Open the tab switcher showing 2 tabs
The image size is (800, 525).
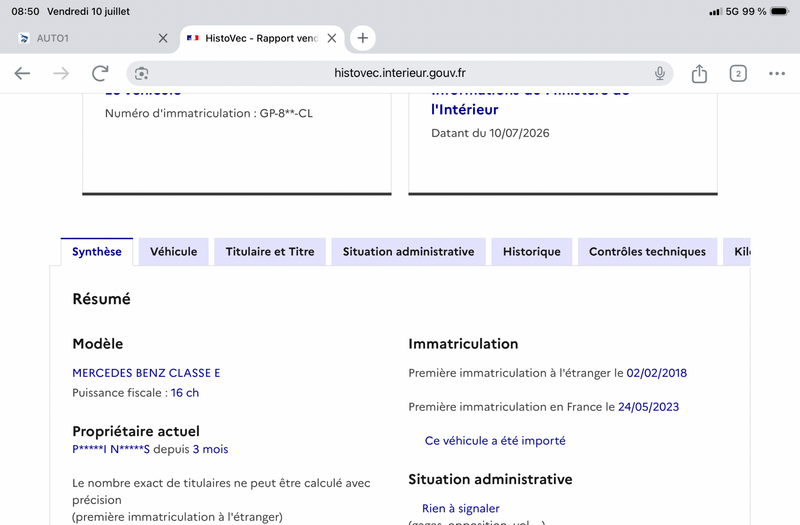(x=738, y=73)
